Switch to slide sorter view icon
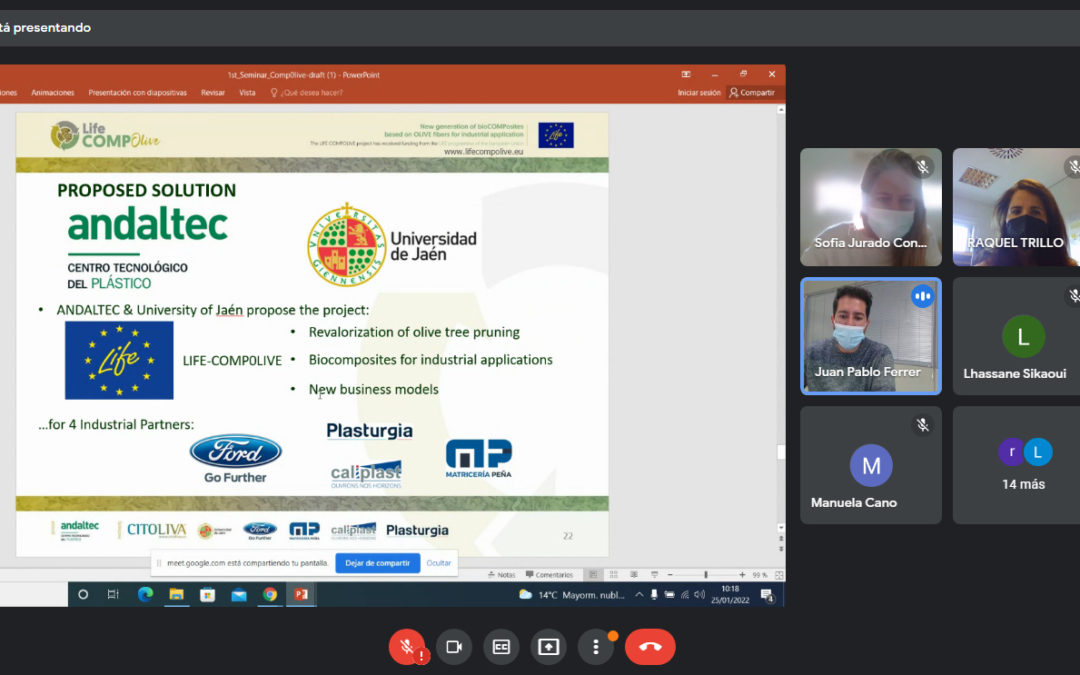 (614, 574)
